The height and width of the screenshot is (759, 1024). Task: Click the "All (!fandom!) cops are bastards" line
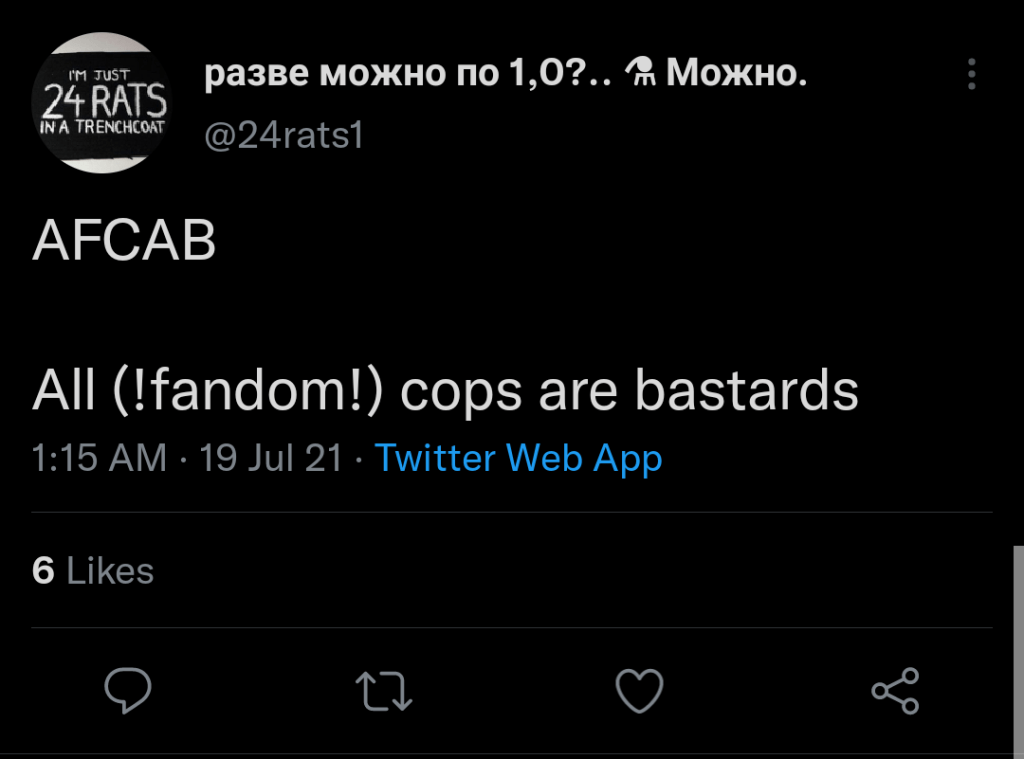[445, 392]
